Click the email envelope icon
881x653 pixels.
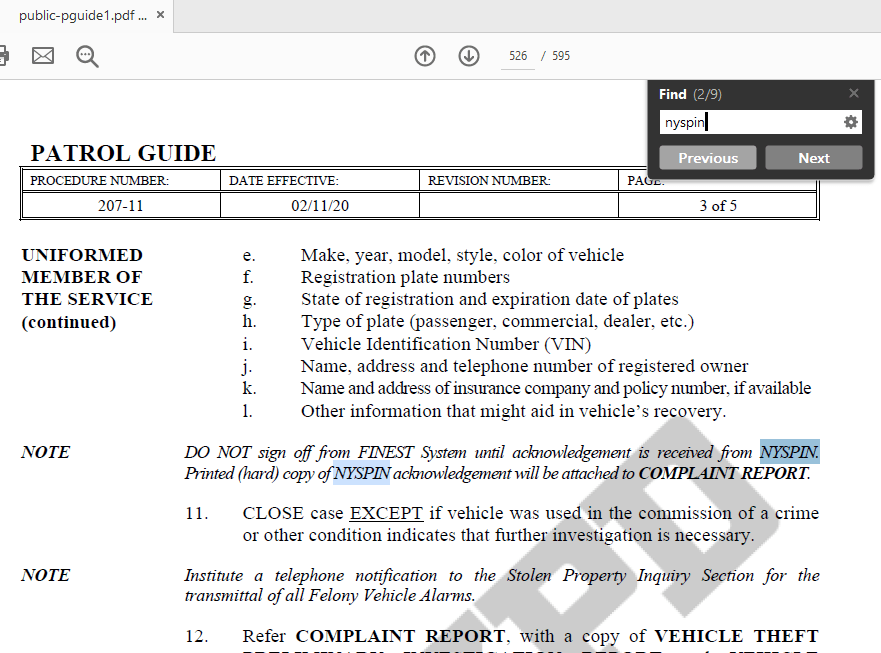43,56
